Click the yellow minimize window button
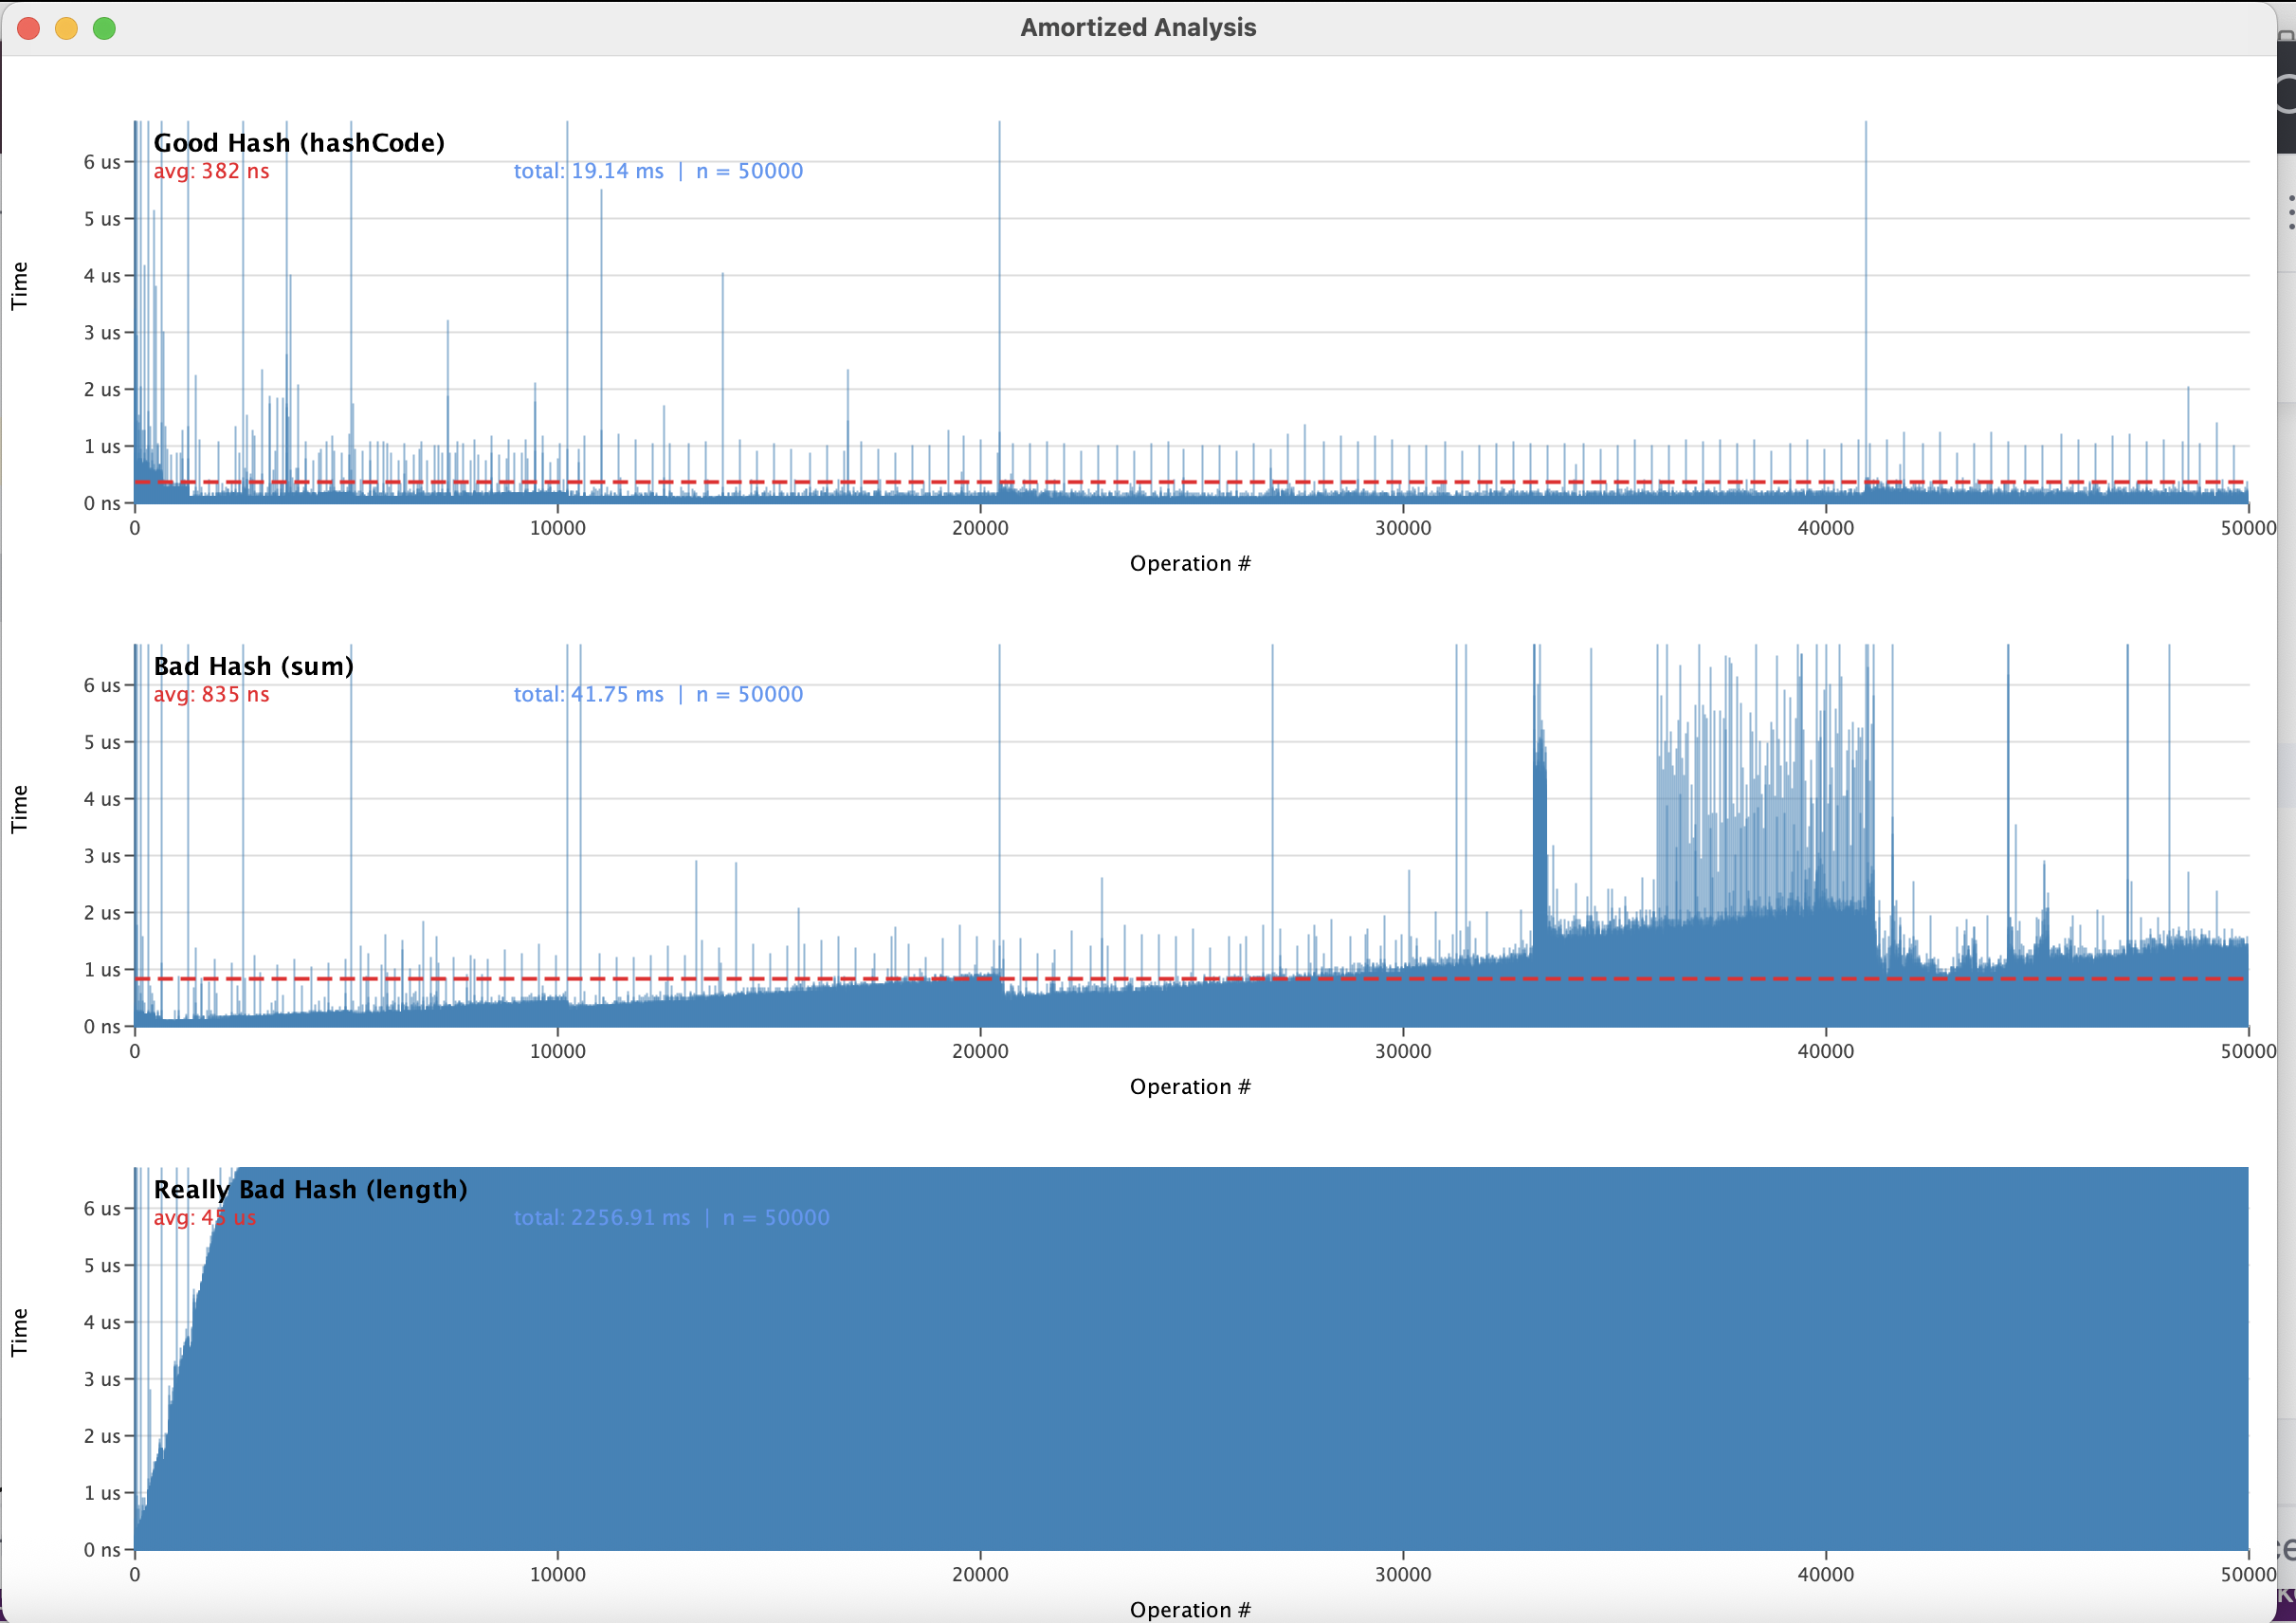The height and width of the screenshot is (1623, 2296). pyautogui.click(x=66, y=28)
